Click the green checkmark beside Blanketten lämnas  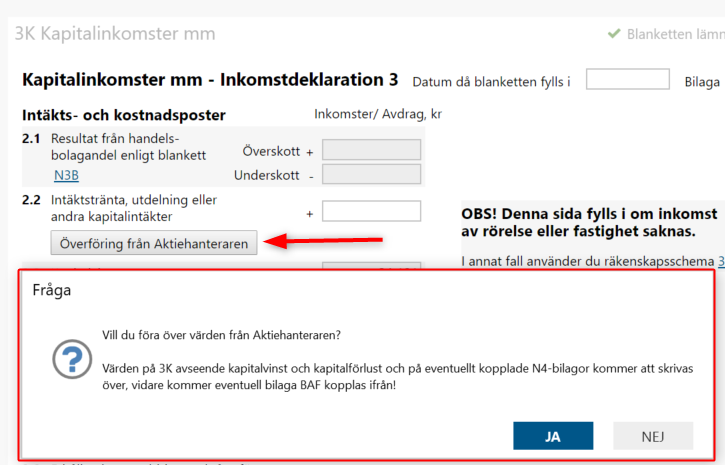coord(614,34)
